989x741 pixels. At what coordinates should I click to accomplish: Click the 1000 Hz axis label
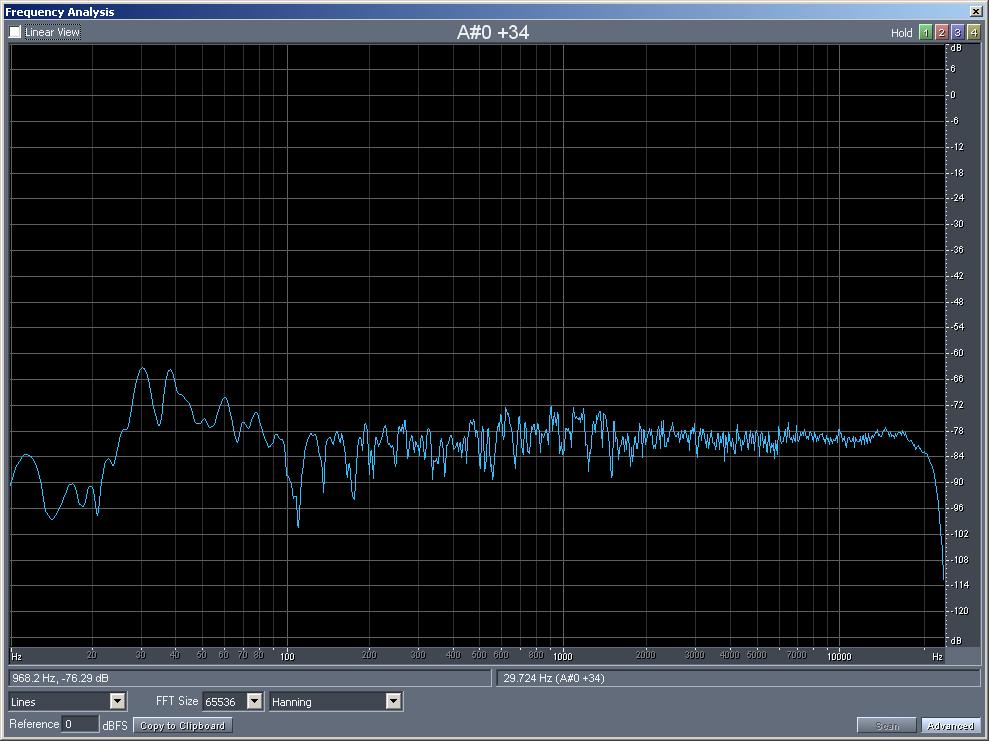point(563,656)
